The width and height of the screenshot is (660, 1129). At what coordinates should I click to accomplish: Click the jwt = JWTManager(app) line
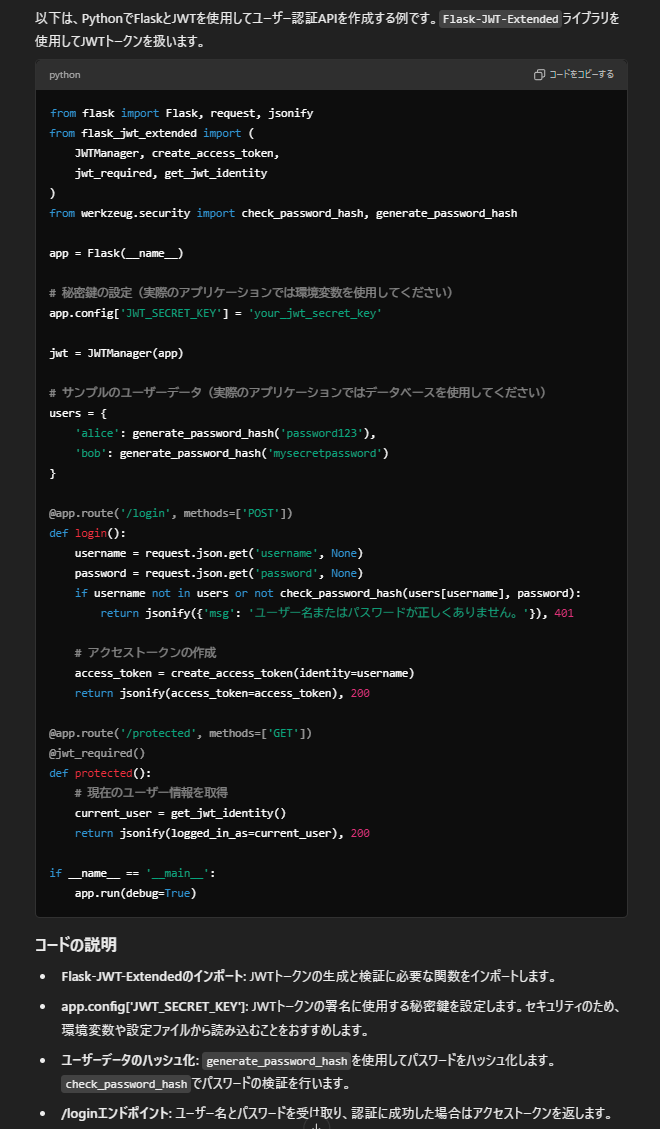pos(116,353)
